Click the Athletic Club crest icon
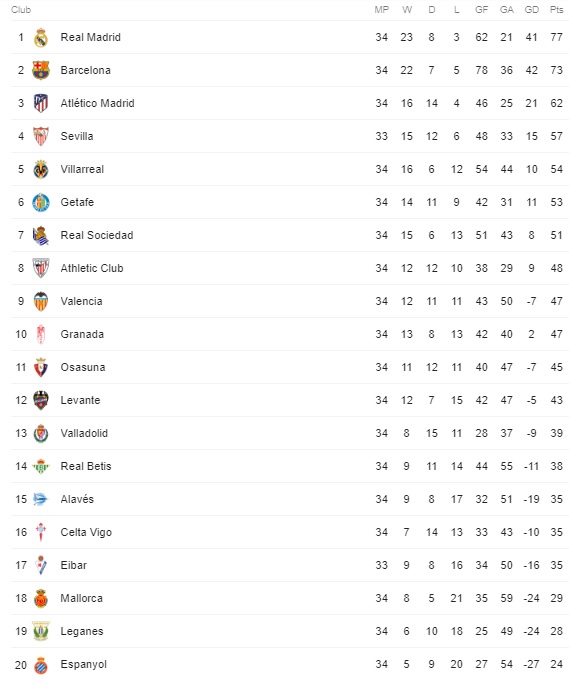Viewport: 572px width, 687px height. [x=41, y=268]
